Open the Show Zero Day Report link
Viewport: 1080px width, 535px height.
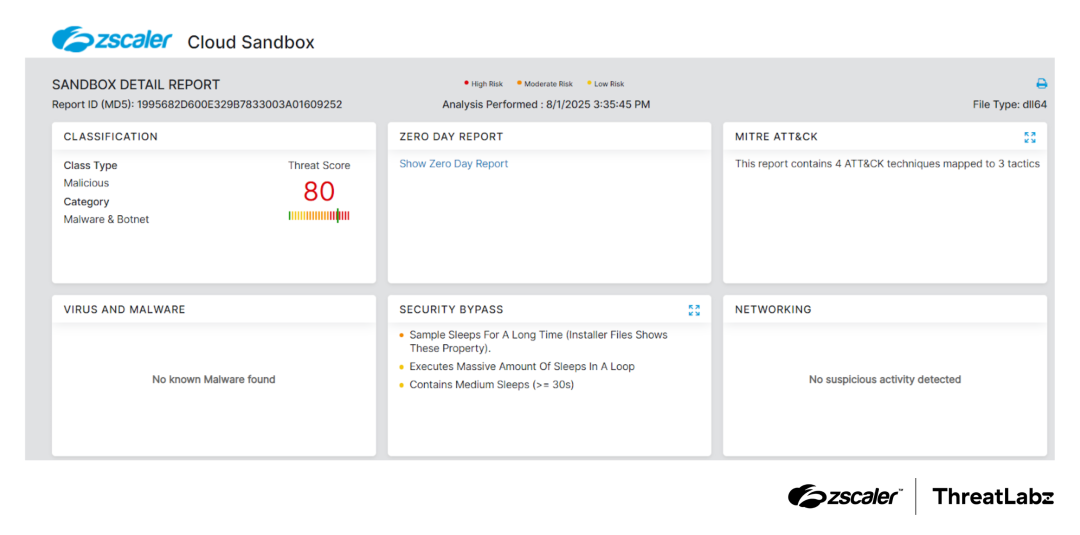[453, 164]
